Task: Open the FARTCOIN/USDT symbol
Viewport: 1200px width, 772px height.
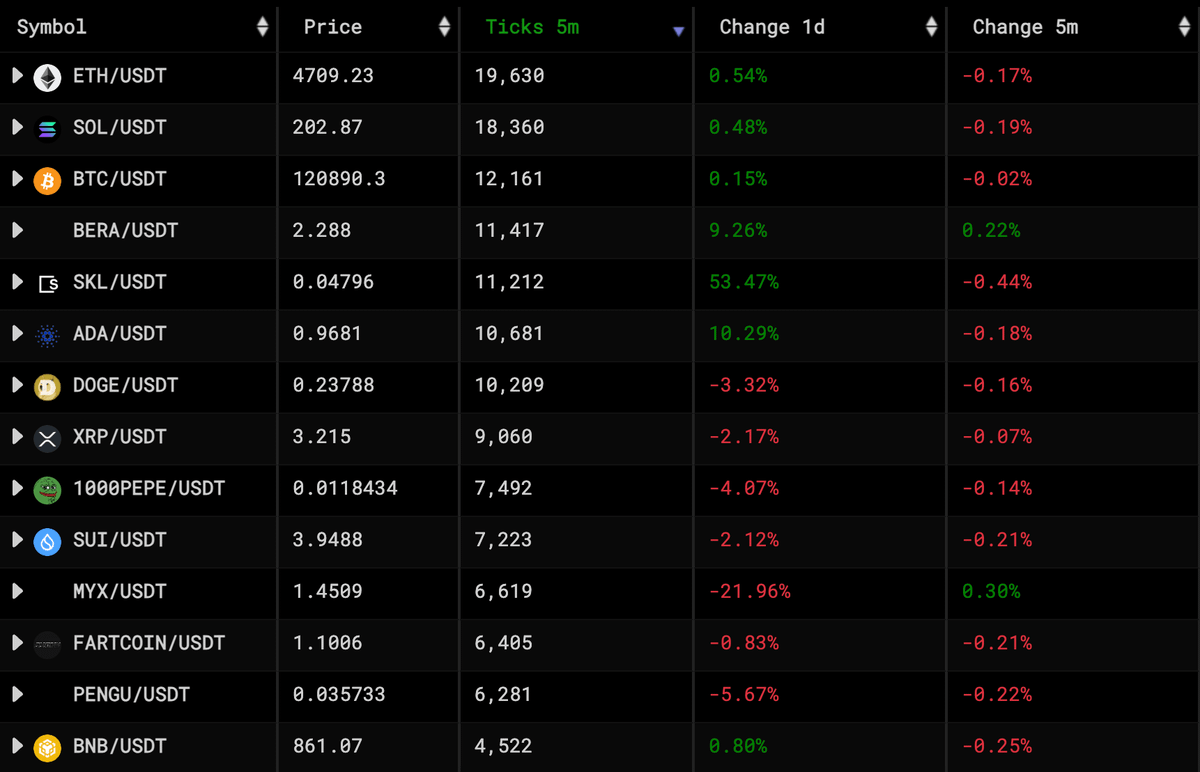Action: pyautogui.click(x=149, y=643)
